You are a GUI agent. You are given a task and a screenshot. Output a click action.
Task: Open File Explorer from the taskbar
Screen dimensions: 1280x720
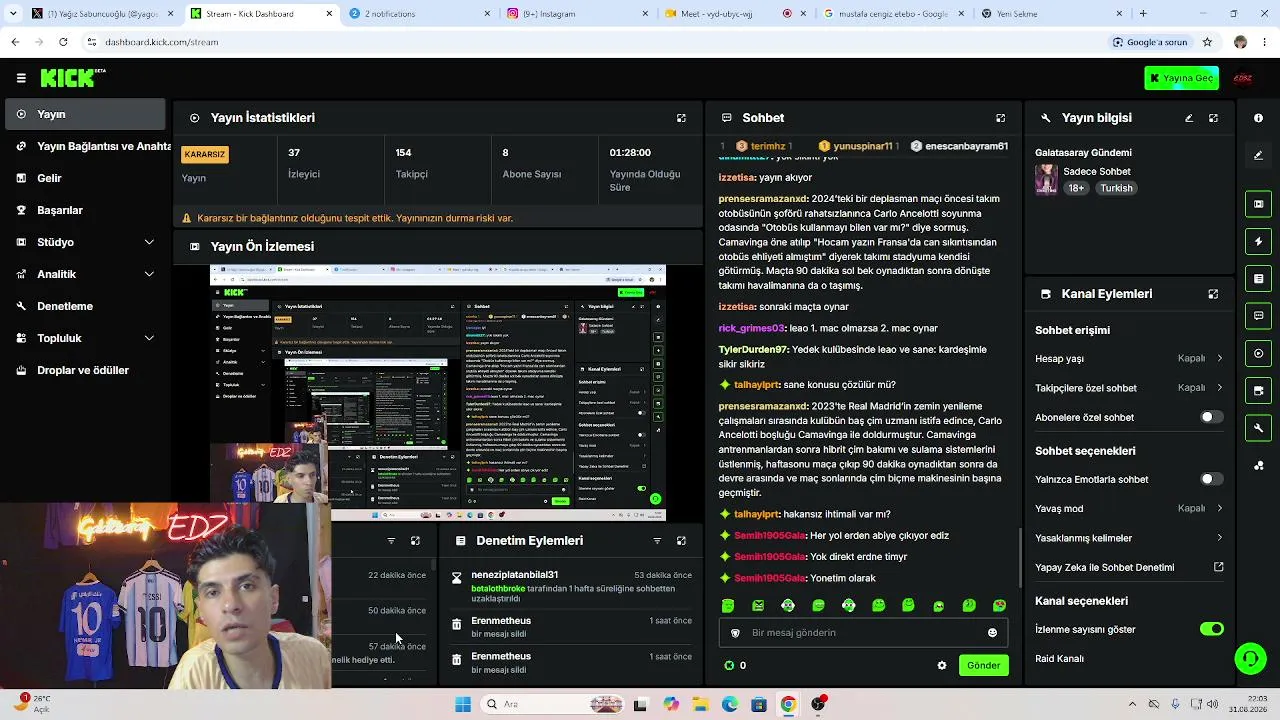[701, 704]
